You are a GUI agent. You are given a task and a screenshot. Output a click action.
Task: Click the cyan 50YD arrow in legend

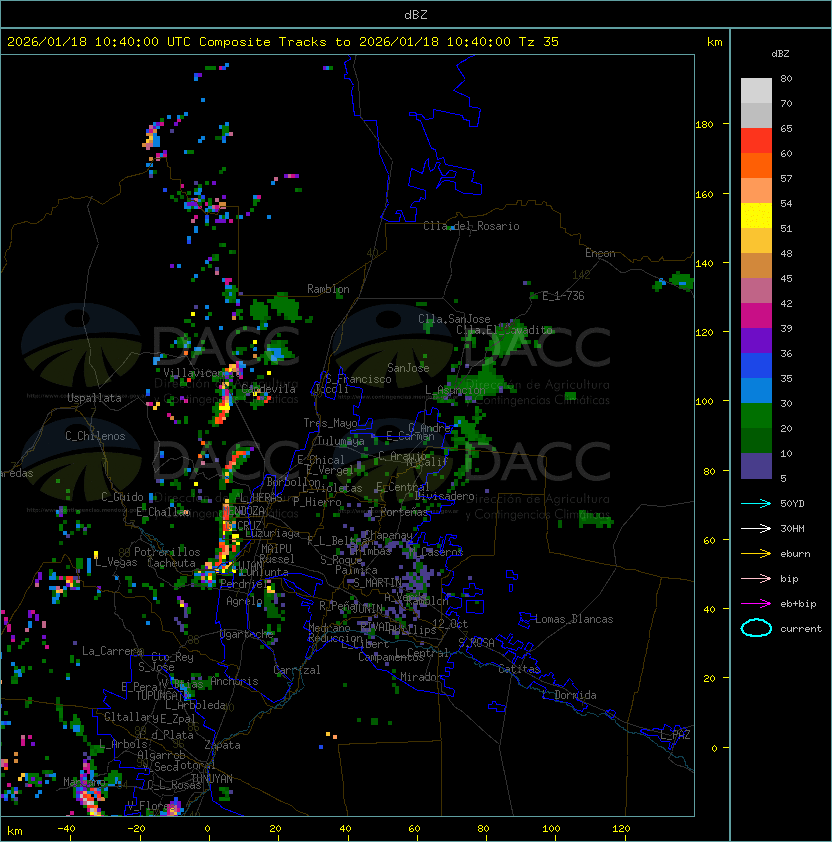tap(756, 503)
